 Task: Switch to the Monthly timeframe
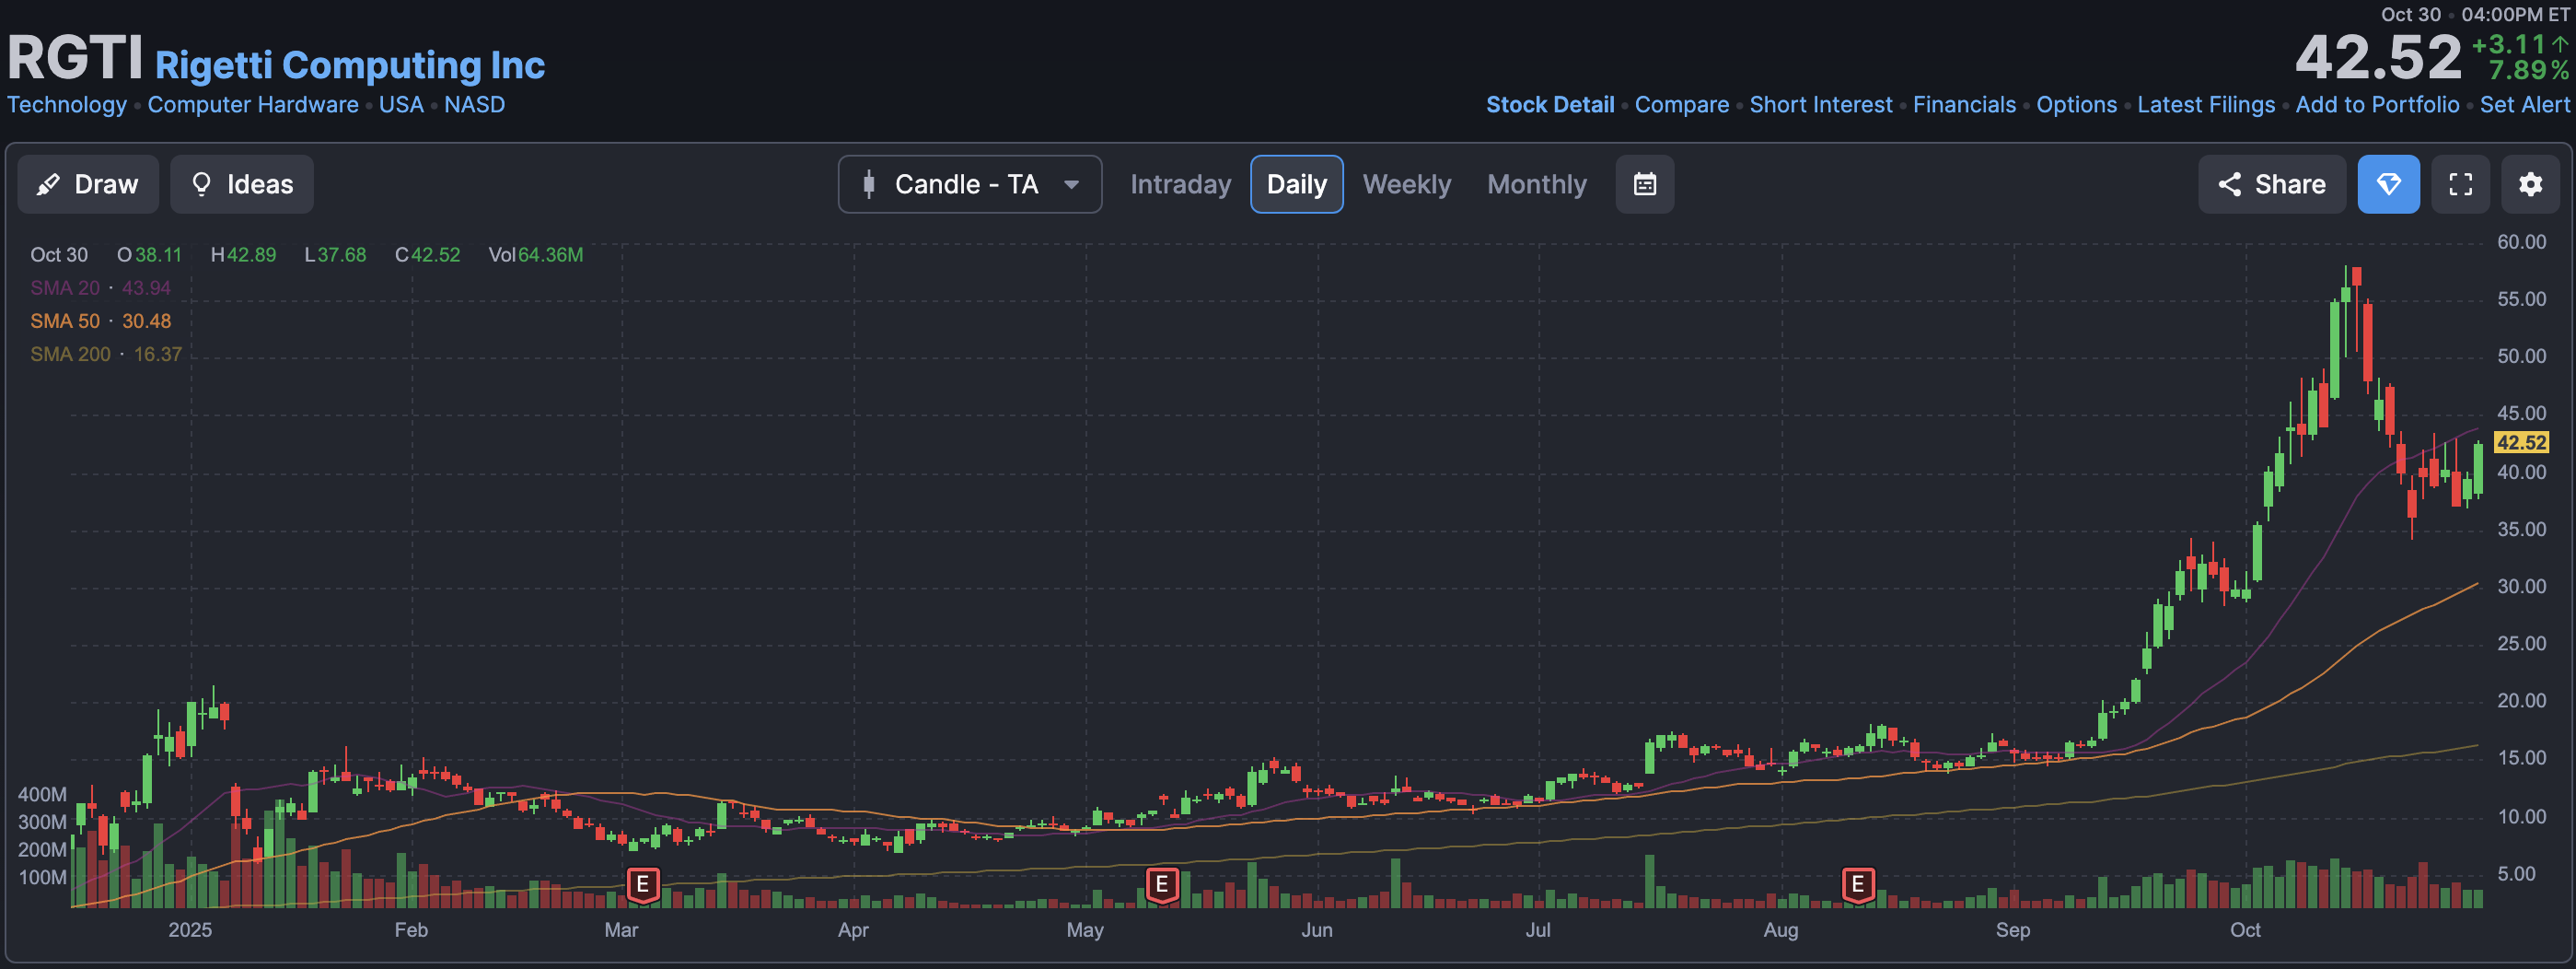(1536, 184)
